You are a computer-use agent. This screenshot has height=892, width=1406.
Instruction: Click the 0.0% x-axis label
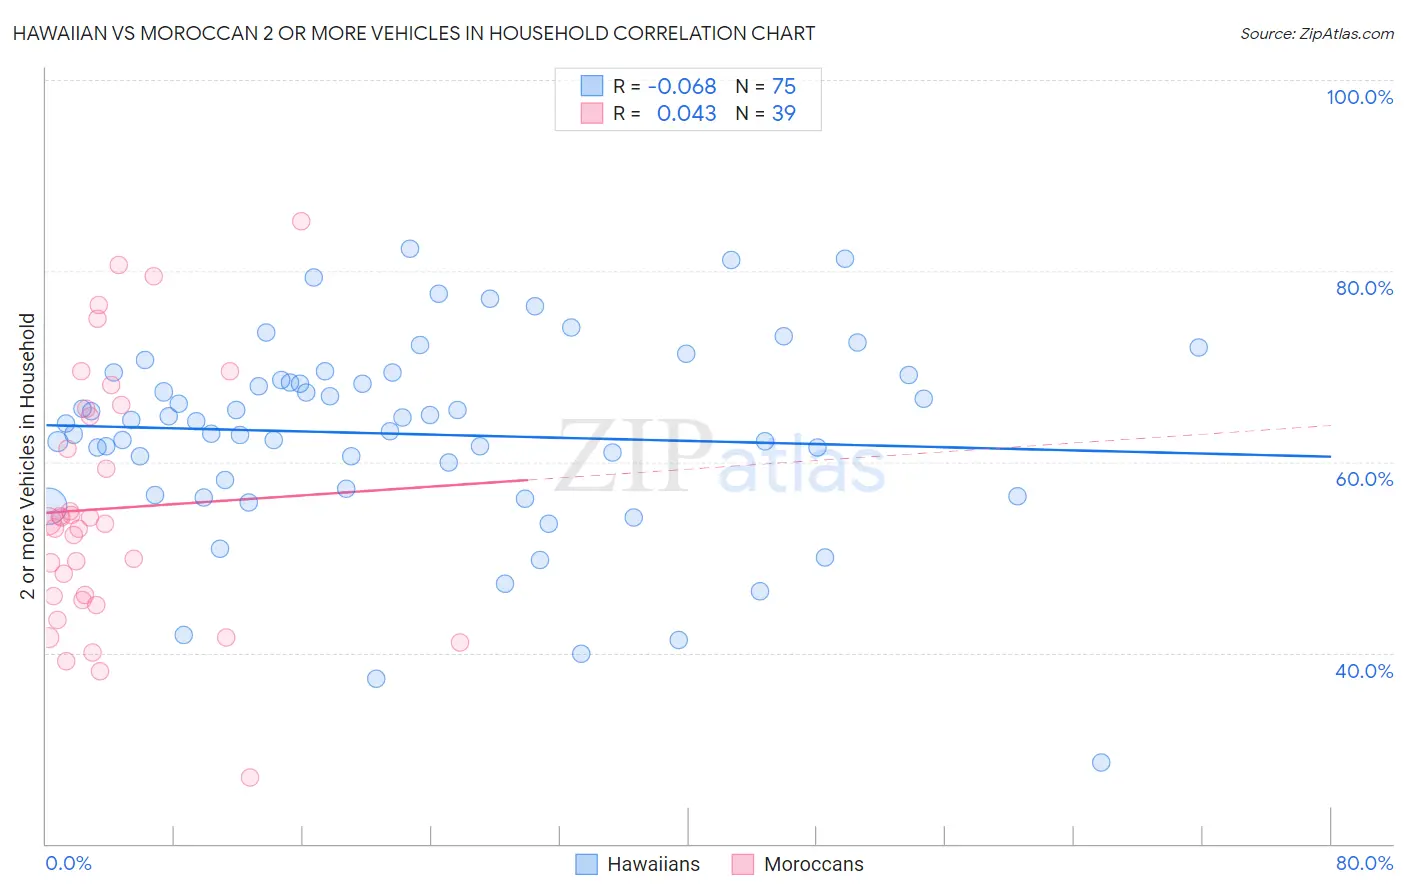68,863
